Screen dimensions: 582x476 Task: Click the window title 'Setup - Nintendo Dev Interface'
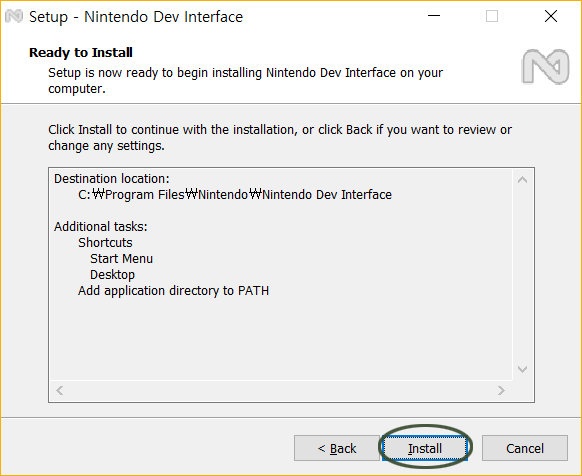click(x=136, y=17)
